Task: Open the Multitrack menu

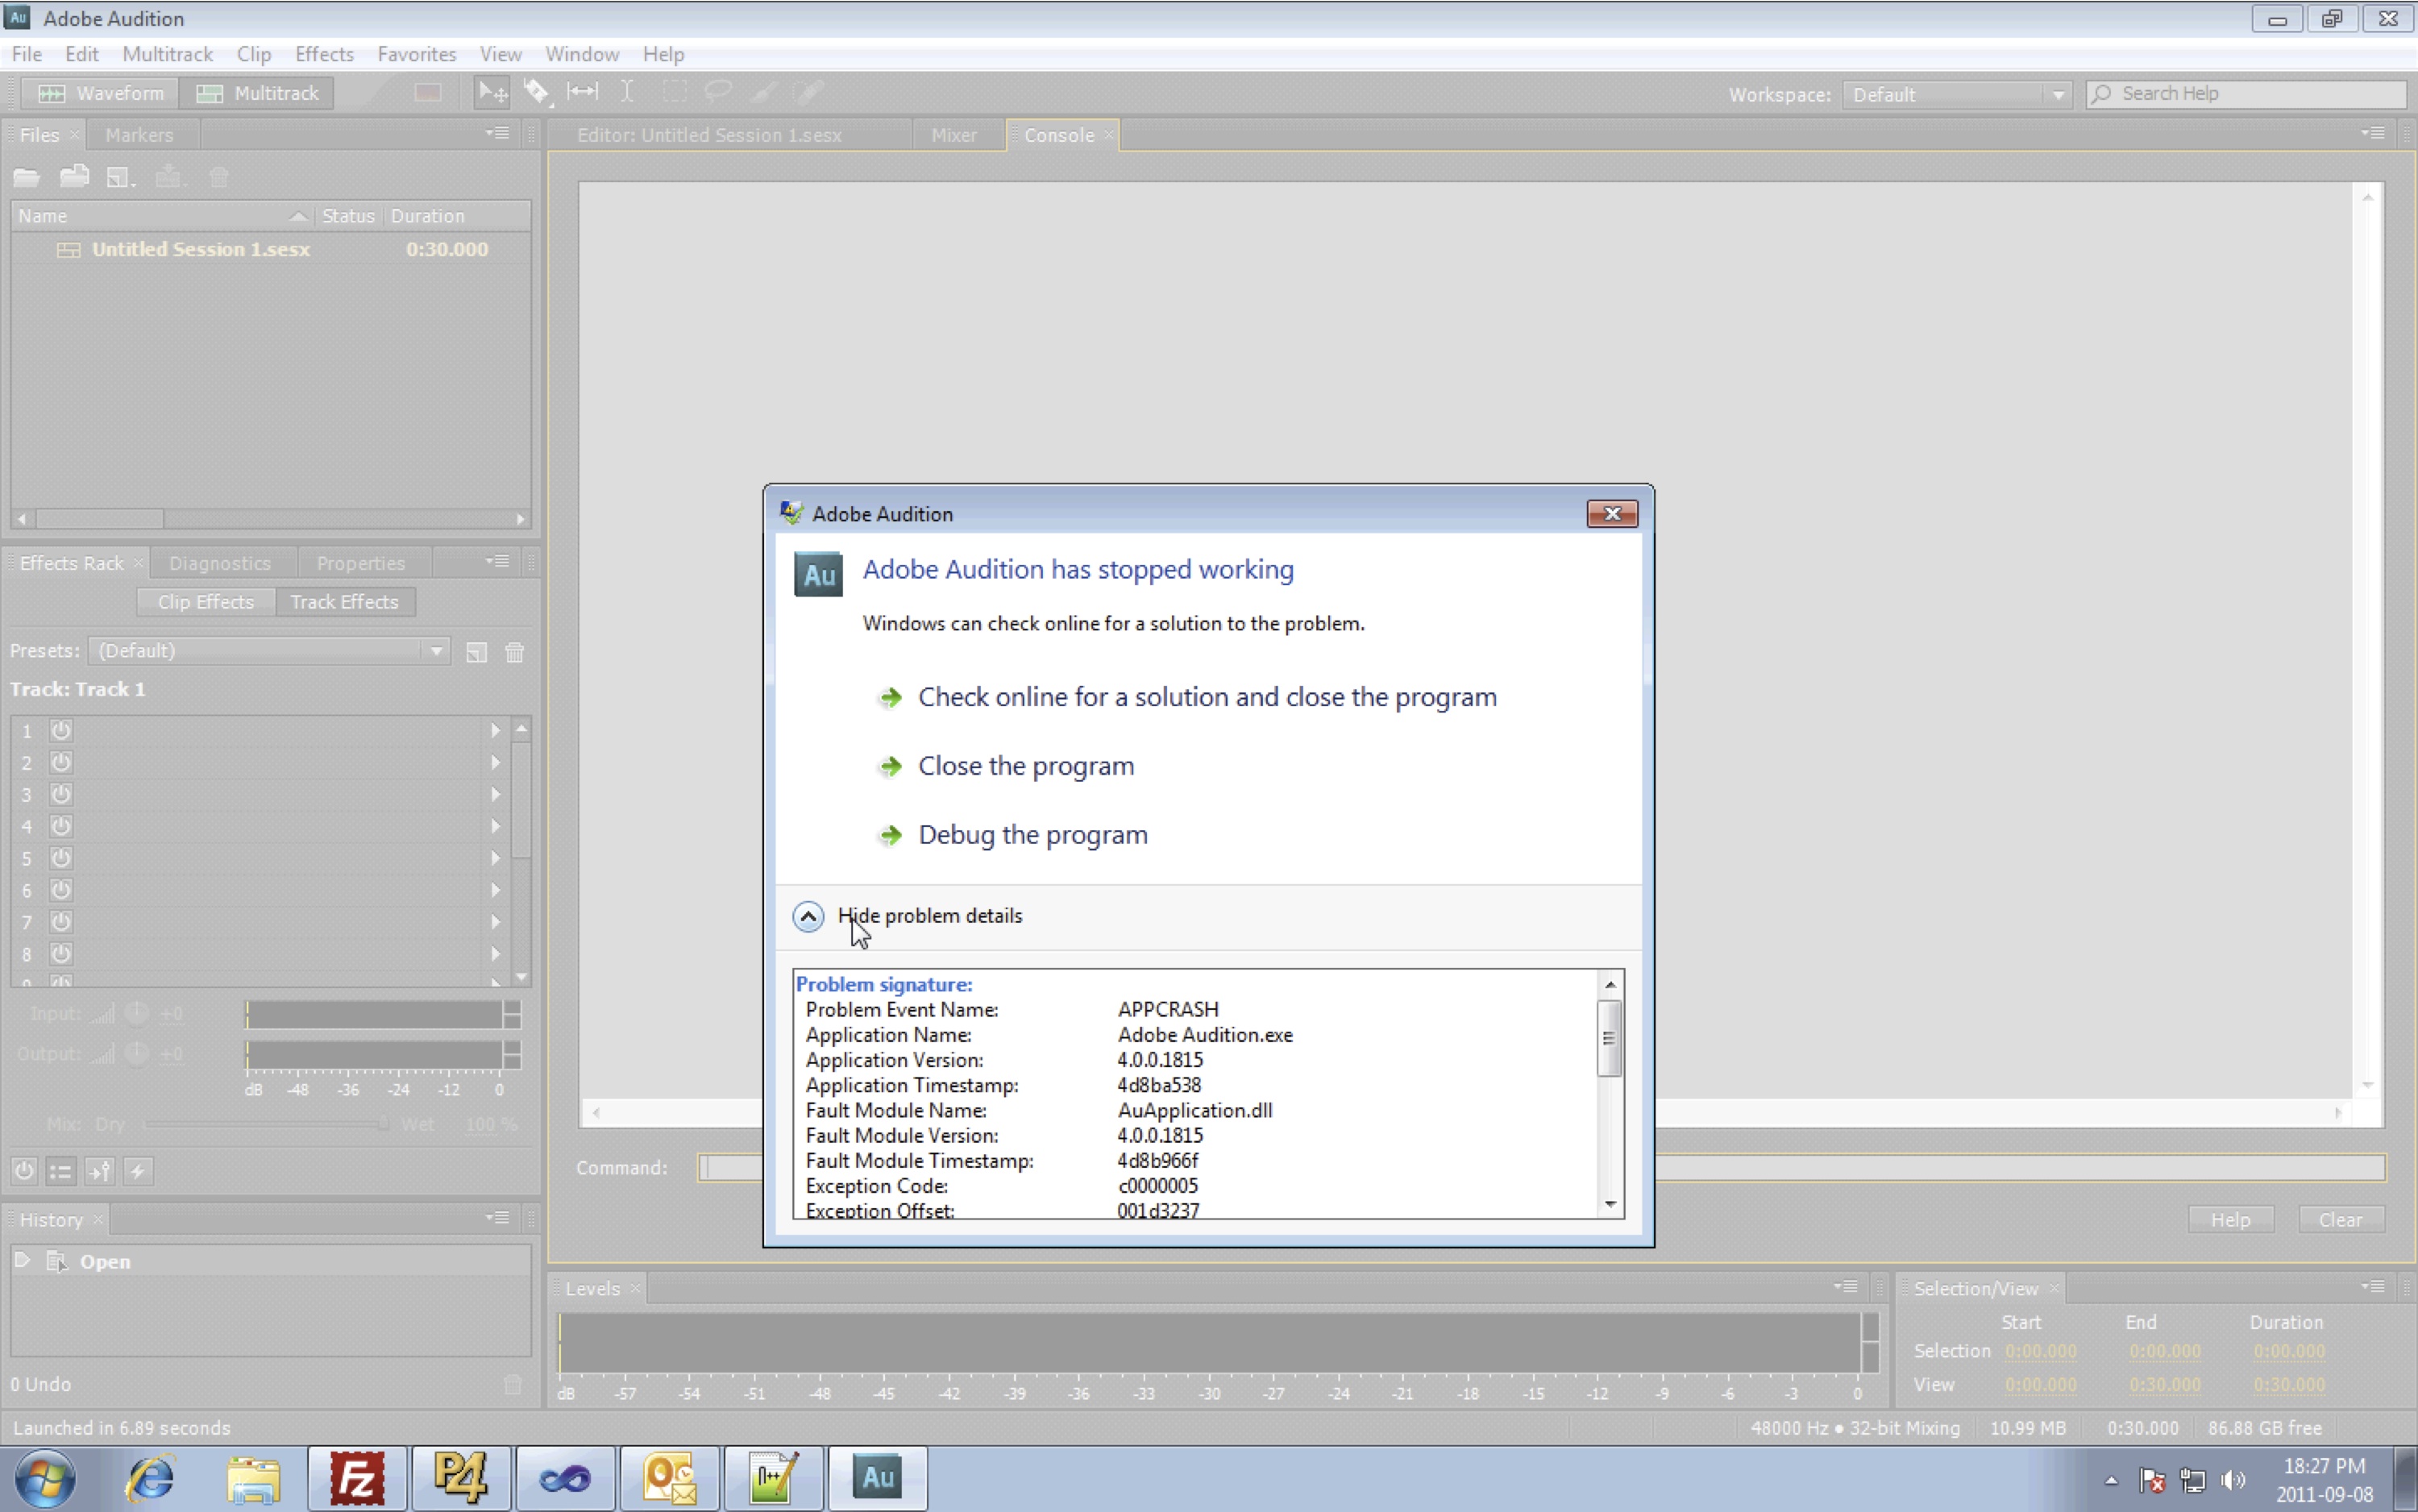Action: click(167, 54)
